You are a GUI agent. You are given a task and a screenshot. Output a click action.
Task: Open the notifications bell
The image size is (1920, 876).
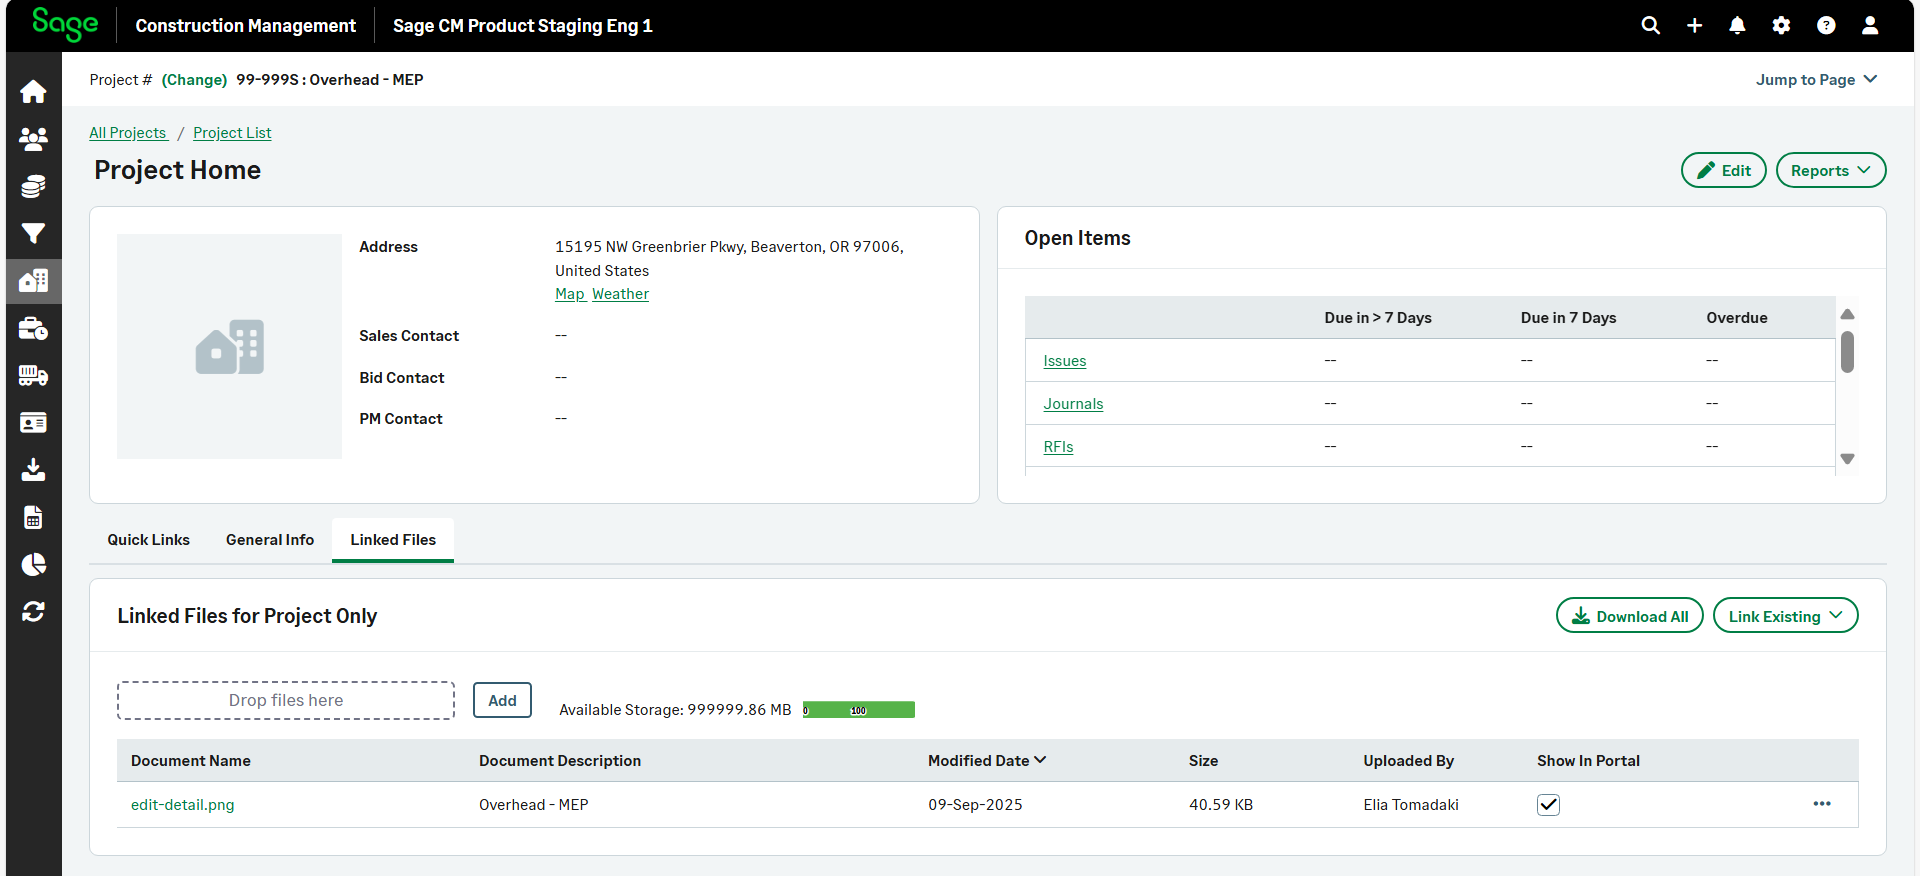tap(1737, 26)
